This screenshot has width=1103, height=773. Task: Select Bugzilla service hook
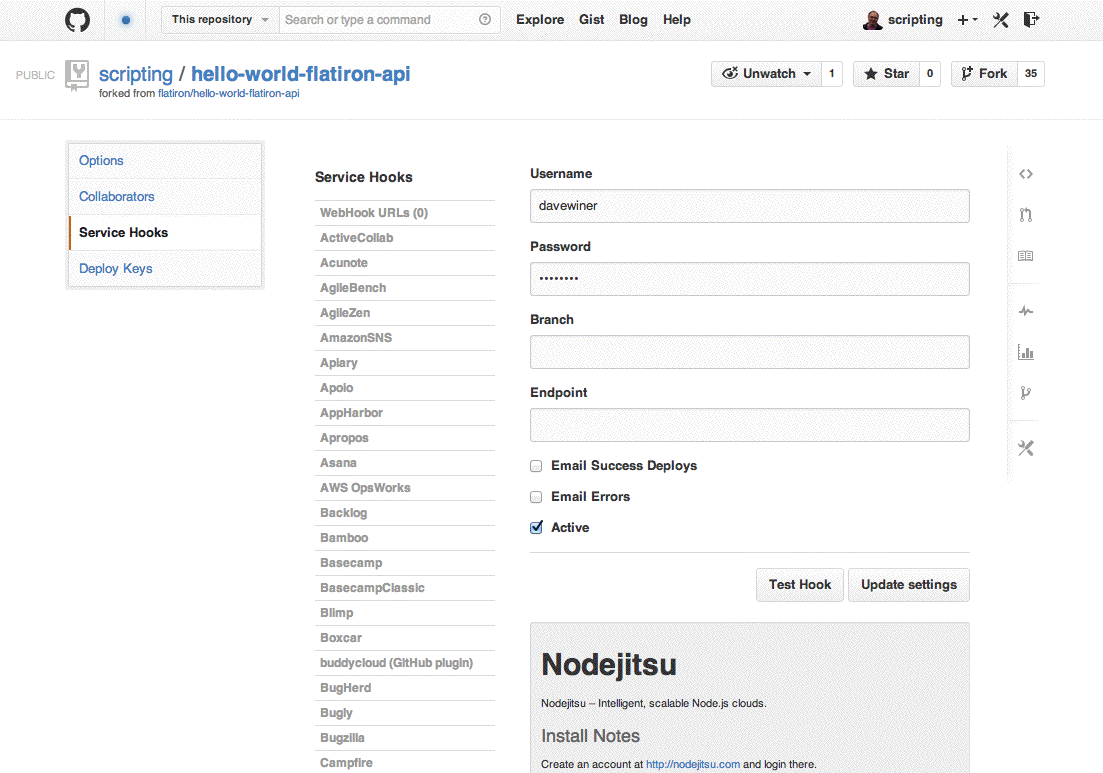click(x=405, y=738)
